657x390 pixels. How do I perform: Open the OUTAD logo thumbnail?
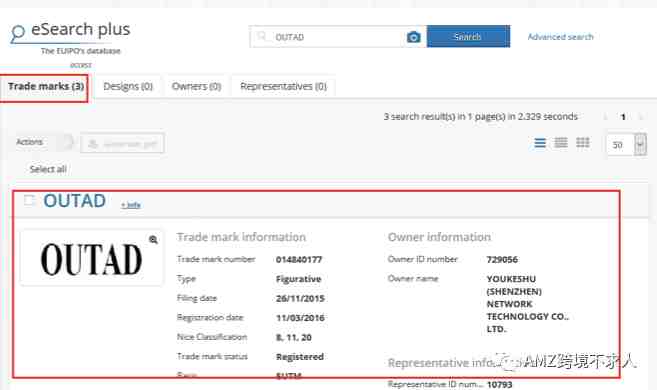click(92, 258)
